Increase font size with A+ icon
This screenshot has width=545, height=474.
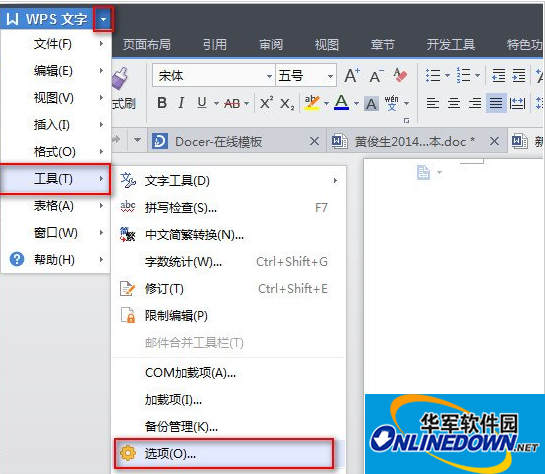coord(352,75)
